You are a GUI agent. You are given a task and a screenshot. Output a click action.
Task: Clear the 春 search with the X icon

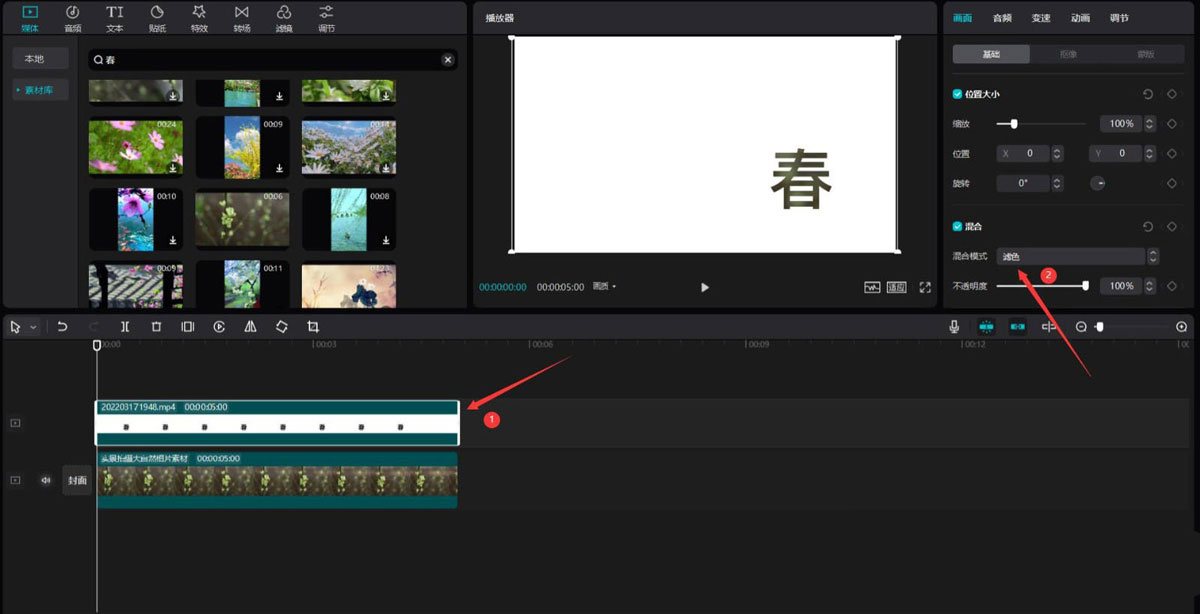click(448, 59)
